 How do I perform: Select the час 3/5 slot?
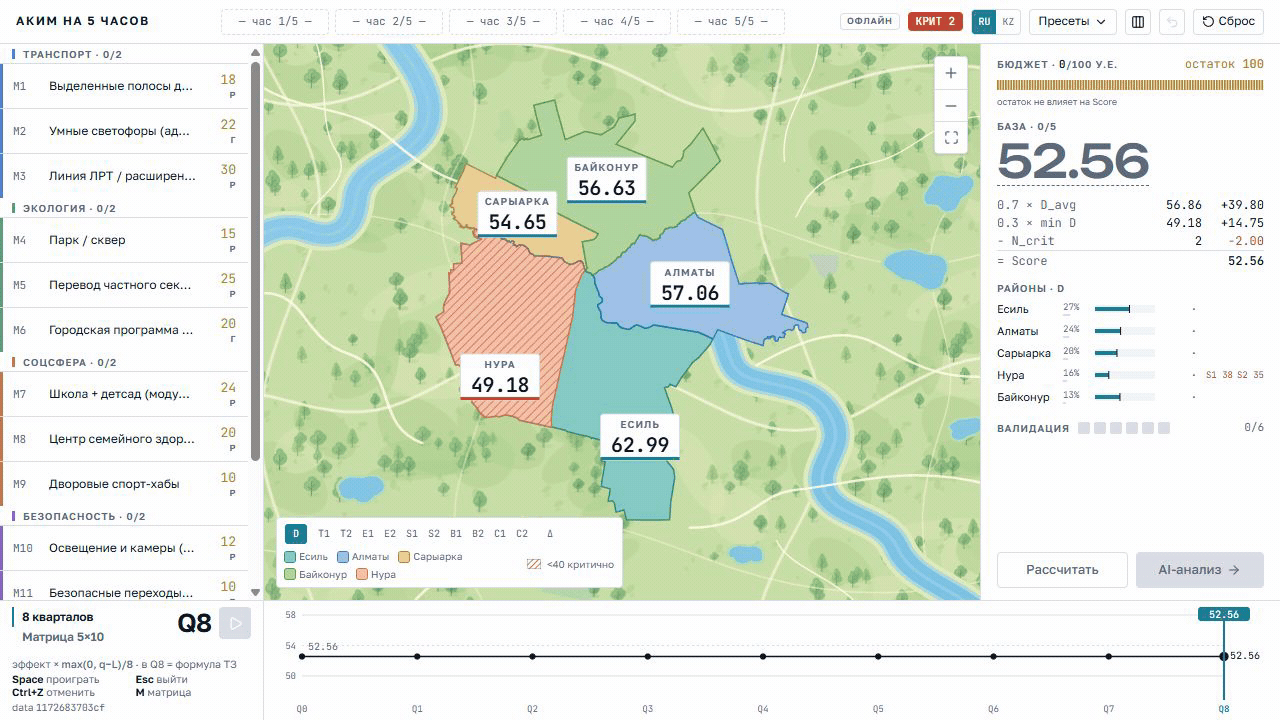pyautogui.click(x=503, y=21)
